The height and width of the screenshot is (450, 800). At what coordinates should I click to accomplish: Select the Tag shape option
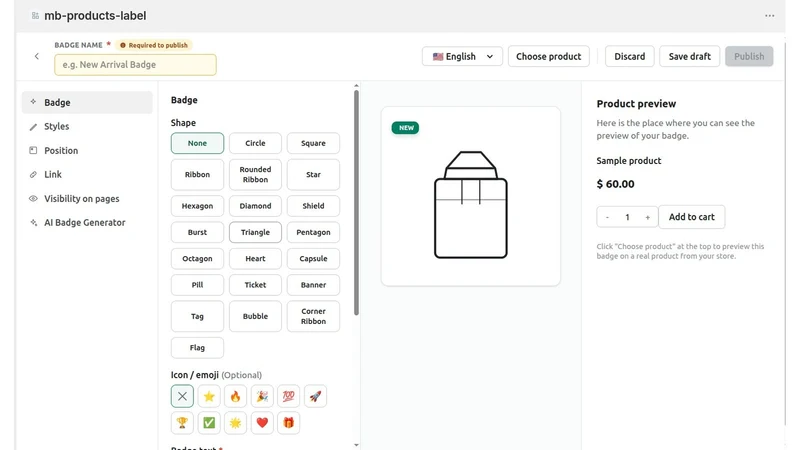click(x=197, y=316)
